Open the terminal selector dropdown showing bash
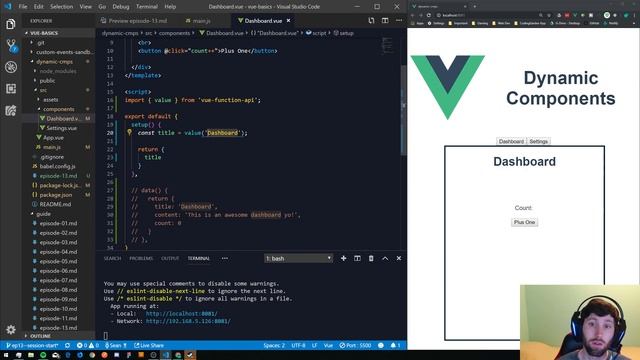Viewport: 640px width, 360px height. tap(298, 258)
